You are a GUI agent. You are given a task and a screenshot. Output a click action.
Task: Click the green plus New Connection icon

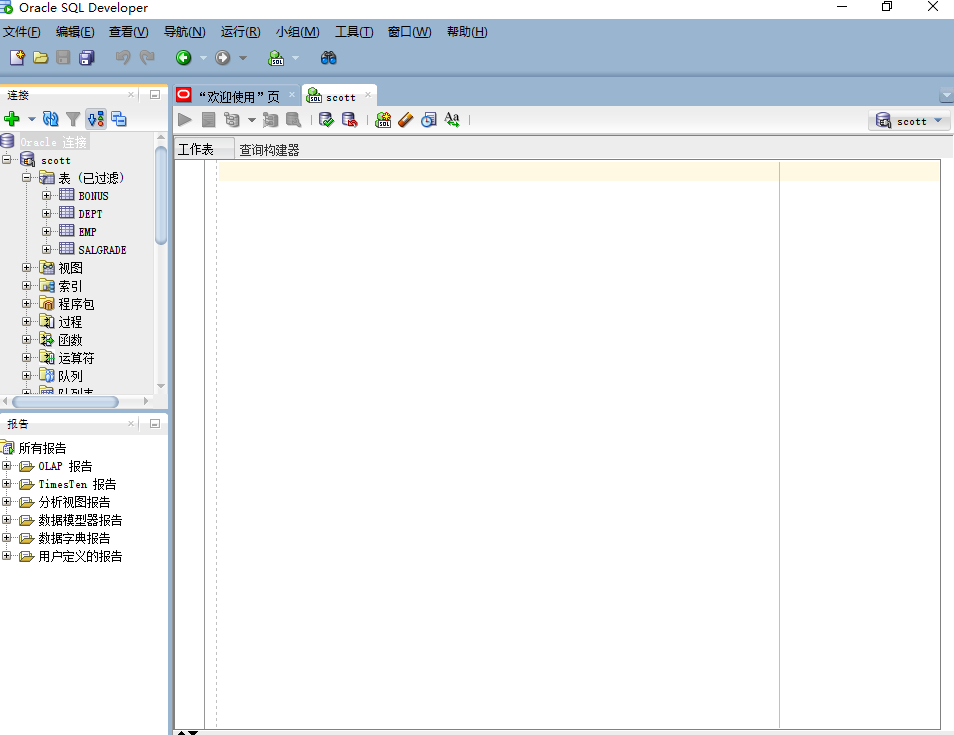pos(12,119)
